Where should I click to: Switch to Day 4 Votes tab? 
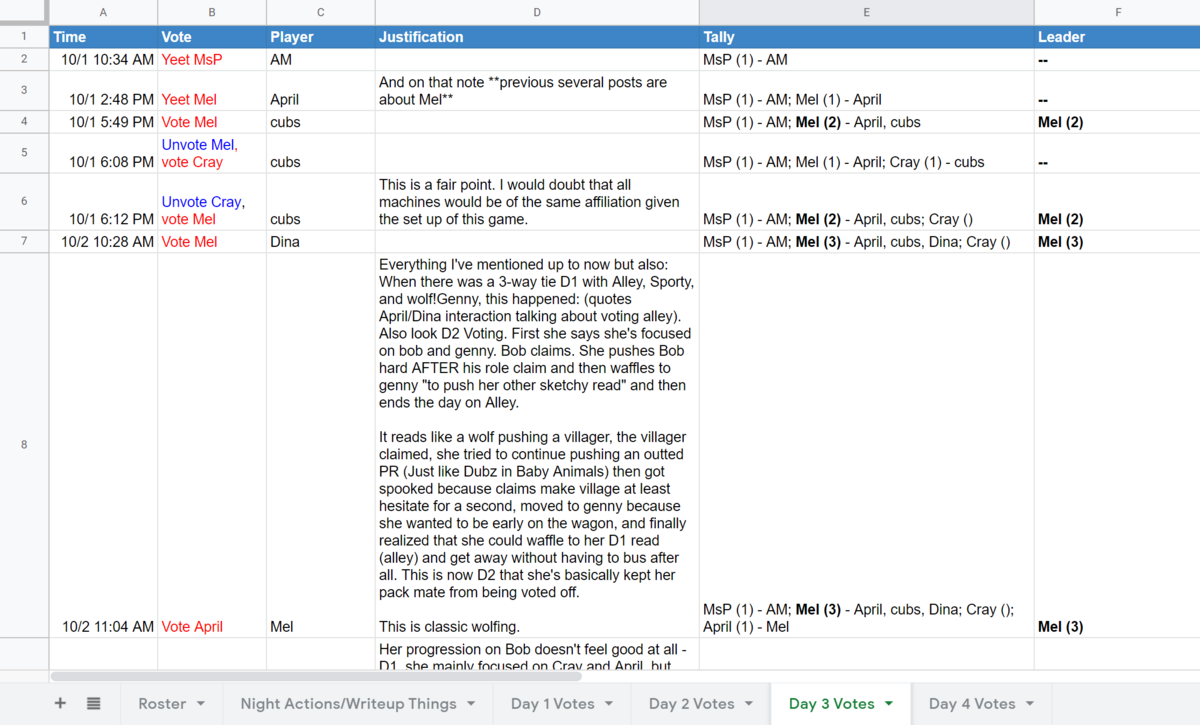click(x=972, y=704)
